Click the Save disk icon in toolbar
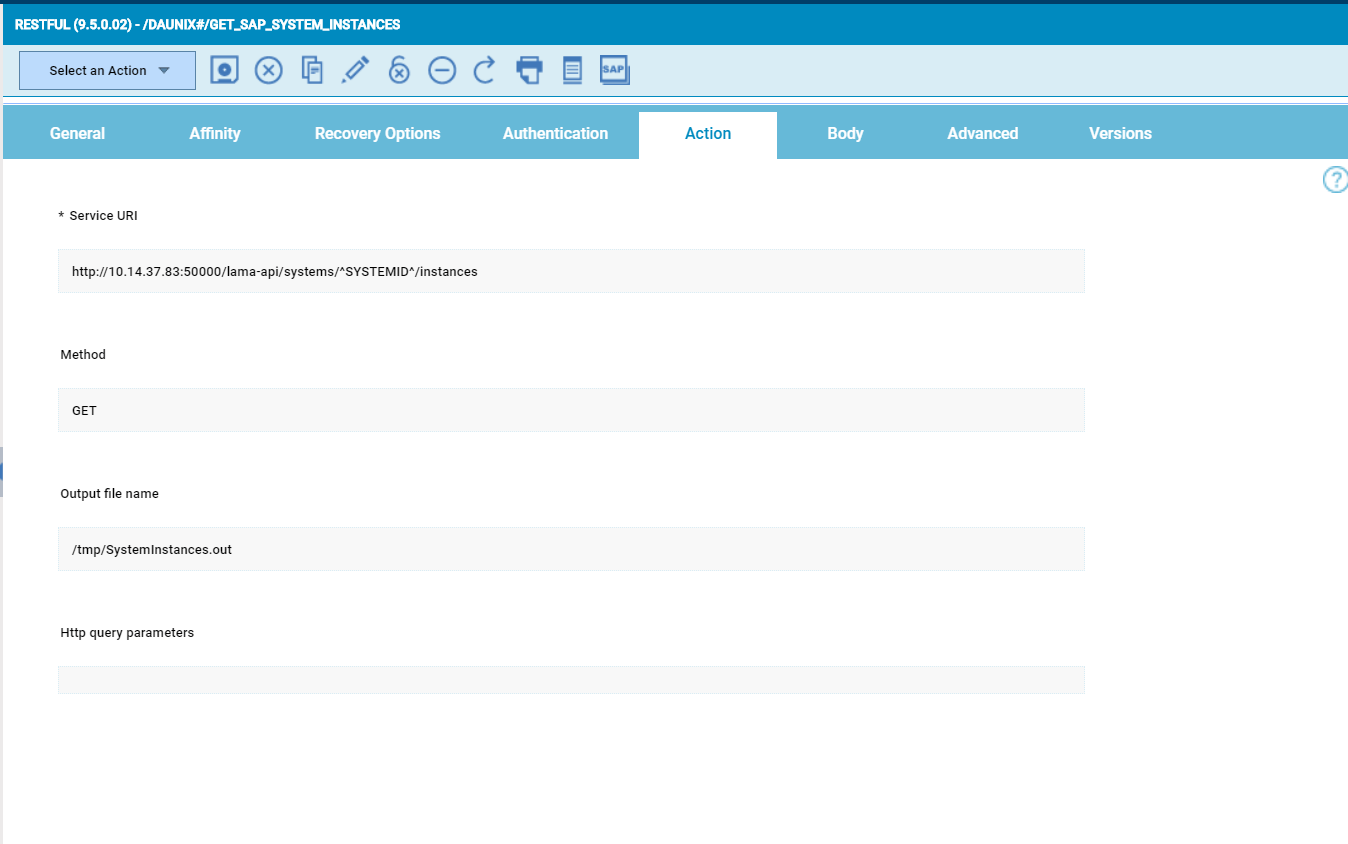The height and width of the screenshot is (844, 1348). 225,70
